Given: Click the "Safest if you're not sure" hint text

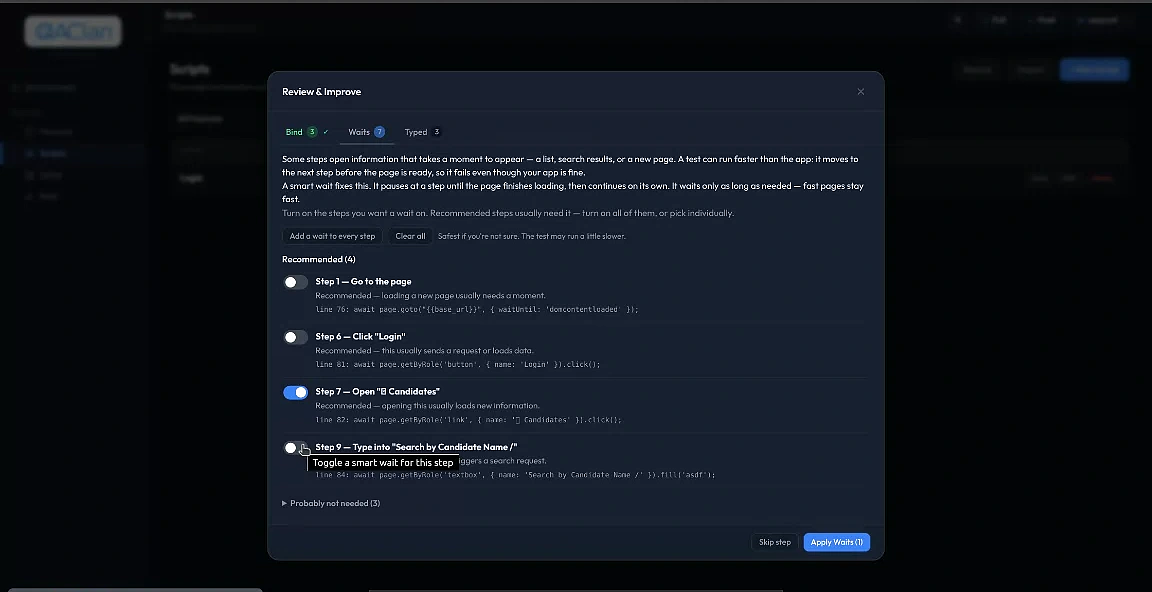Looking at the screenshot, I should [532, 237].
